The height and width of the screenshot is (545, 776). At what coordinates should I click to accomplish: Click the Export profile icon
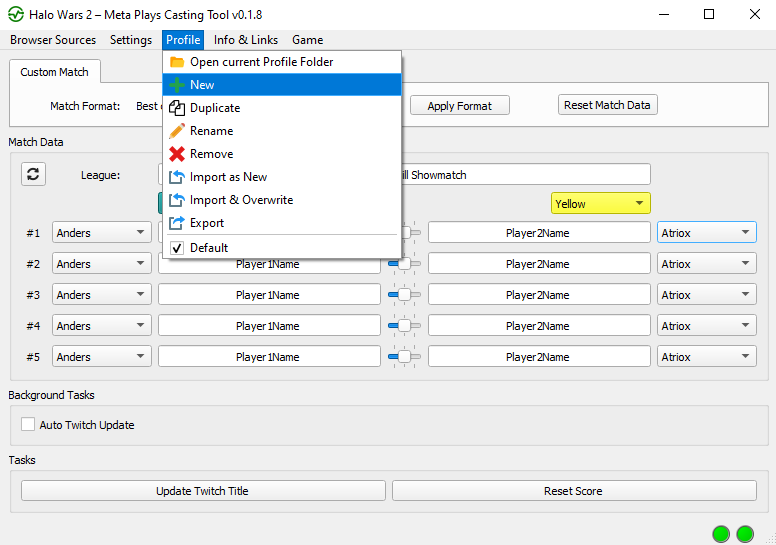(x=177, y=223)
